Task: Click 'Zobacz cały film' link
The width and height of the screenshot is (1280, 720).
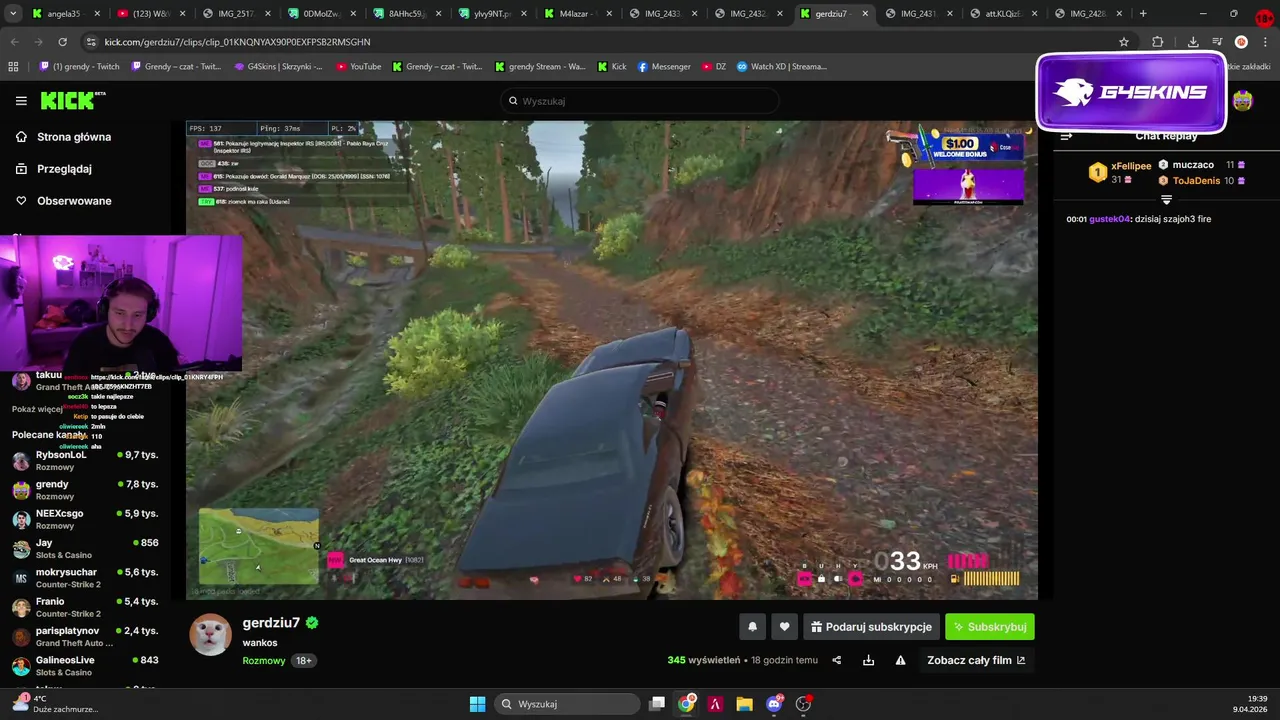Action: click(976, 660)
